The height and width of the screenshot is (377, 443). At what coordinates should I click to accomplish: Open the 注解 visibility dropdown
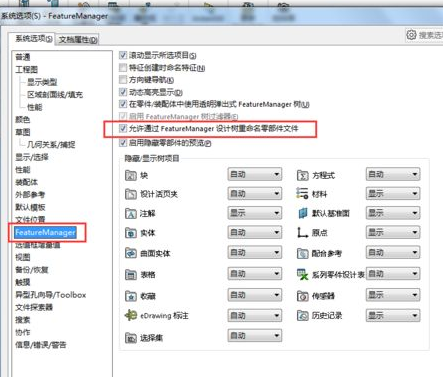(x=255, y=213)
